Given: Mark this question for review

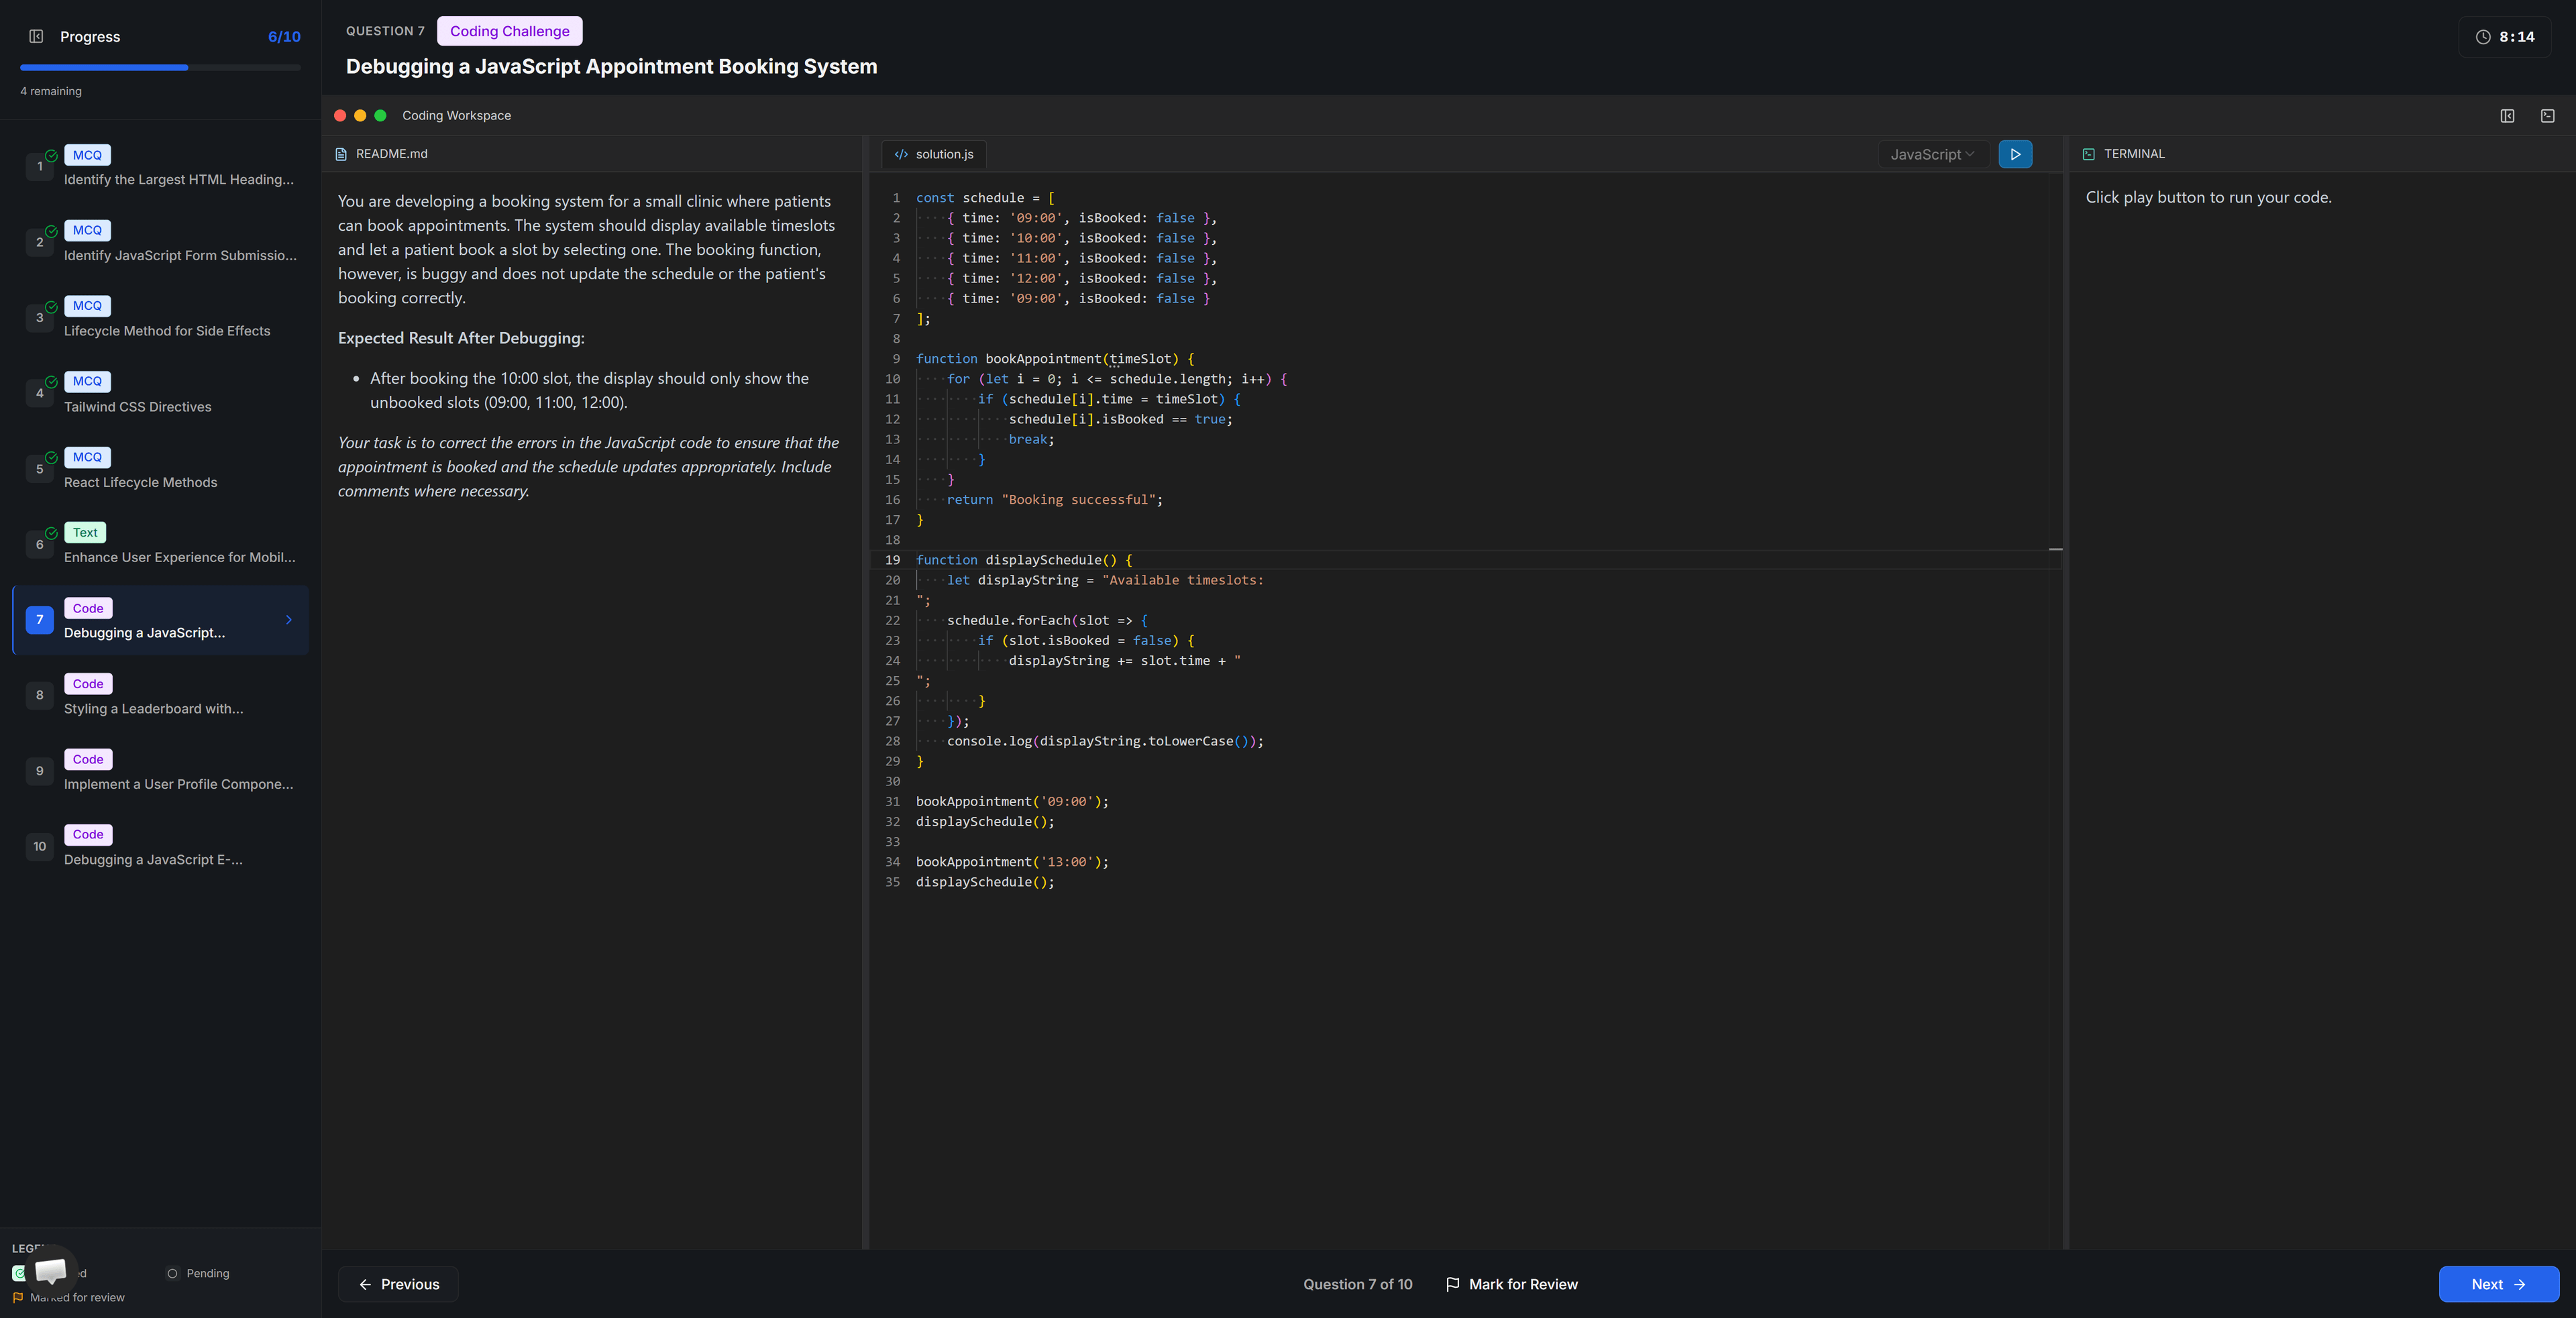Looking at the screenshot, I should click(x=1511, y=1284).
